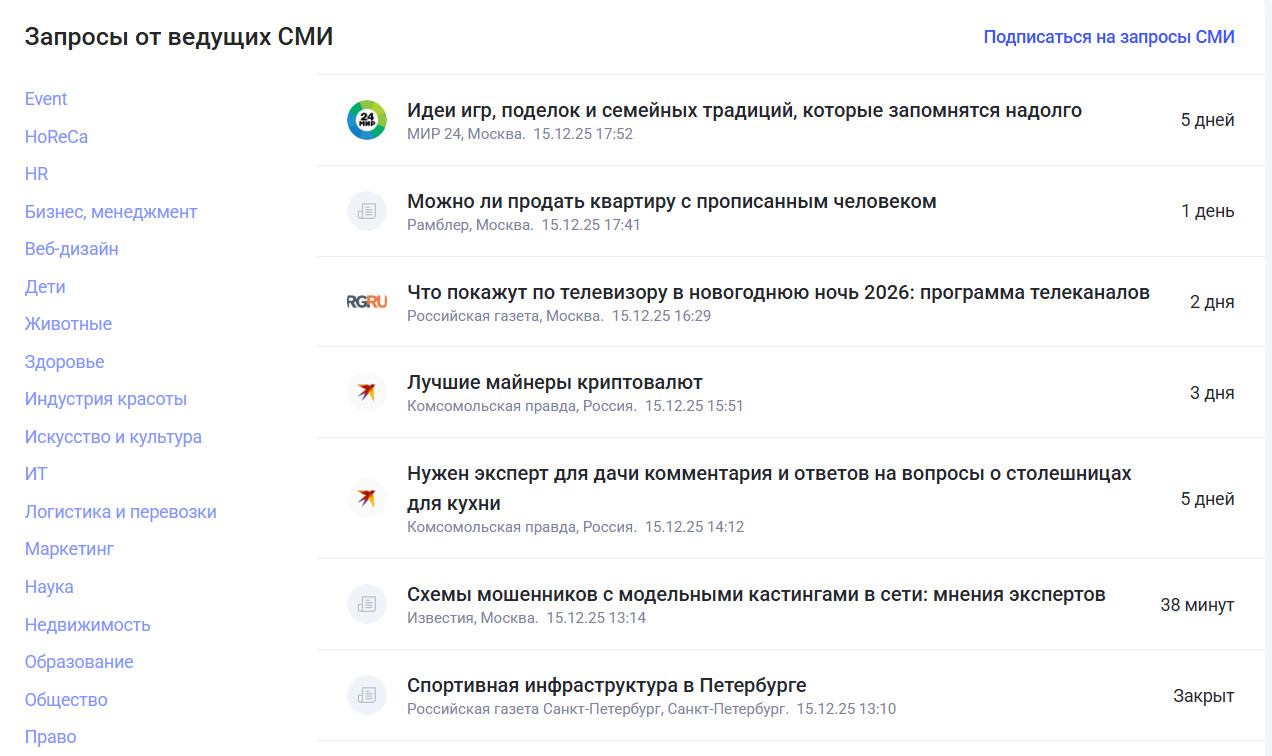Screen dimensions: 1272x756
Task: Select the 'Наука' category
Action: (x=49, y=587)
